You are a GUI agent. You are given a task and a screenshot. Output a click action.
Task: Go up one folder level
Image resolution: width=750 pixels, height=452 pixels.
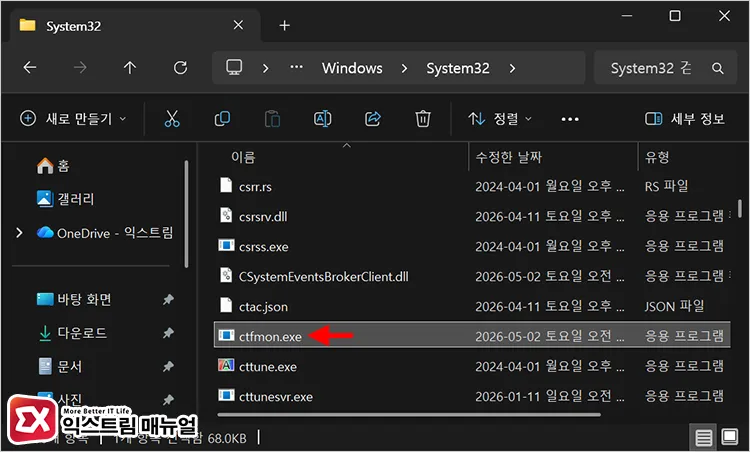[130, 68]
